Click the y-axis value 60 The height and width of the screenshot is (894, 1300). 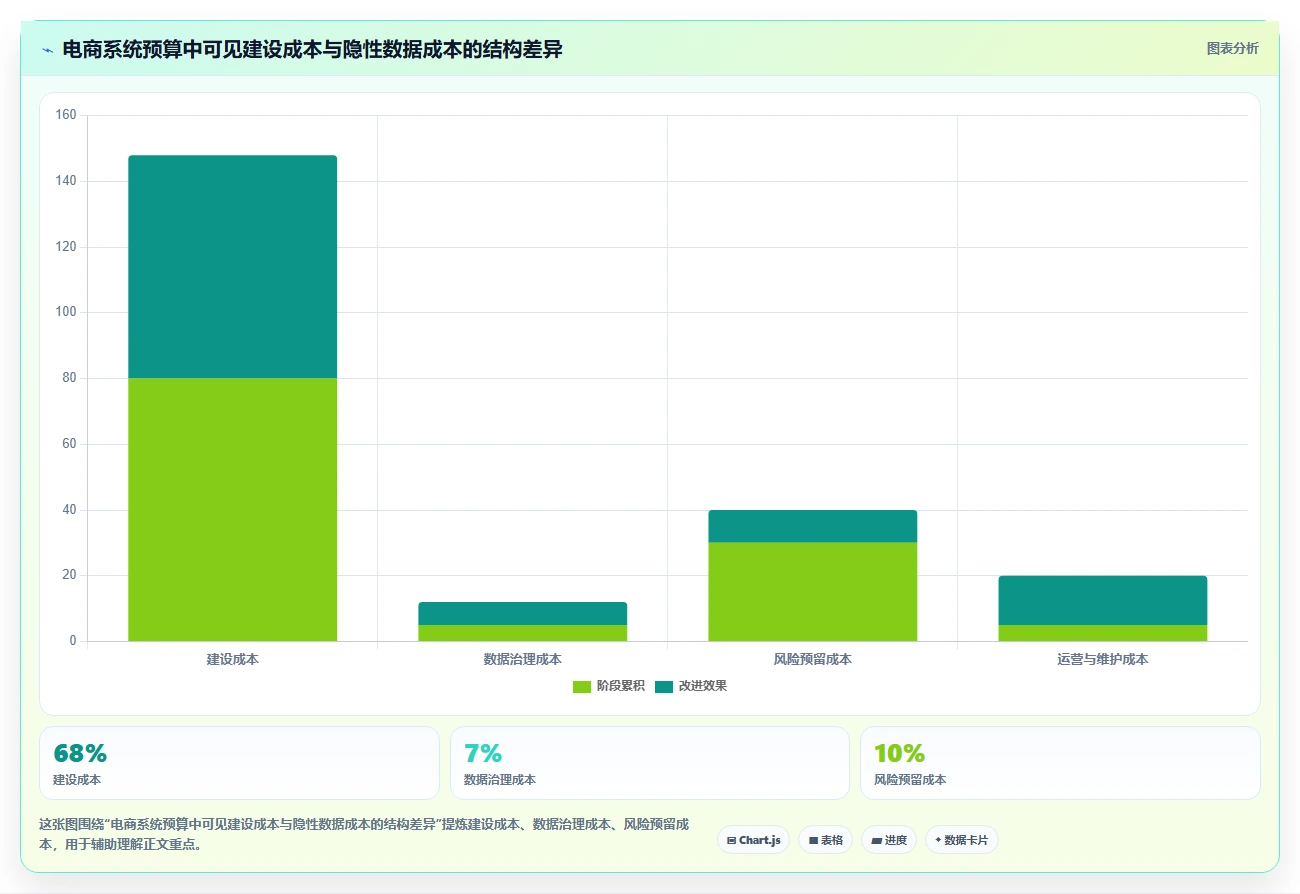tap(69, 444)
